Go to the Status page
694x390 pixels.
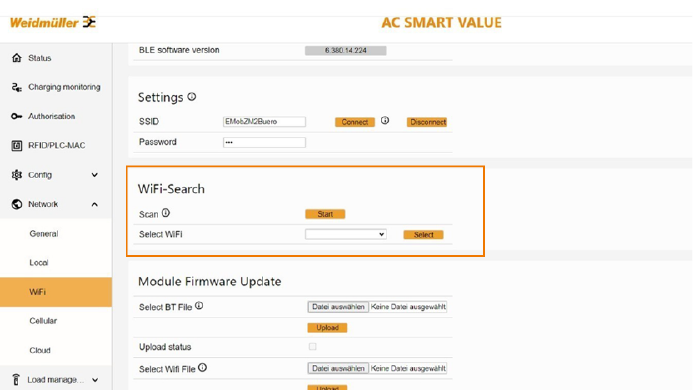pos(40,58)
